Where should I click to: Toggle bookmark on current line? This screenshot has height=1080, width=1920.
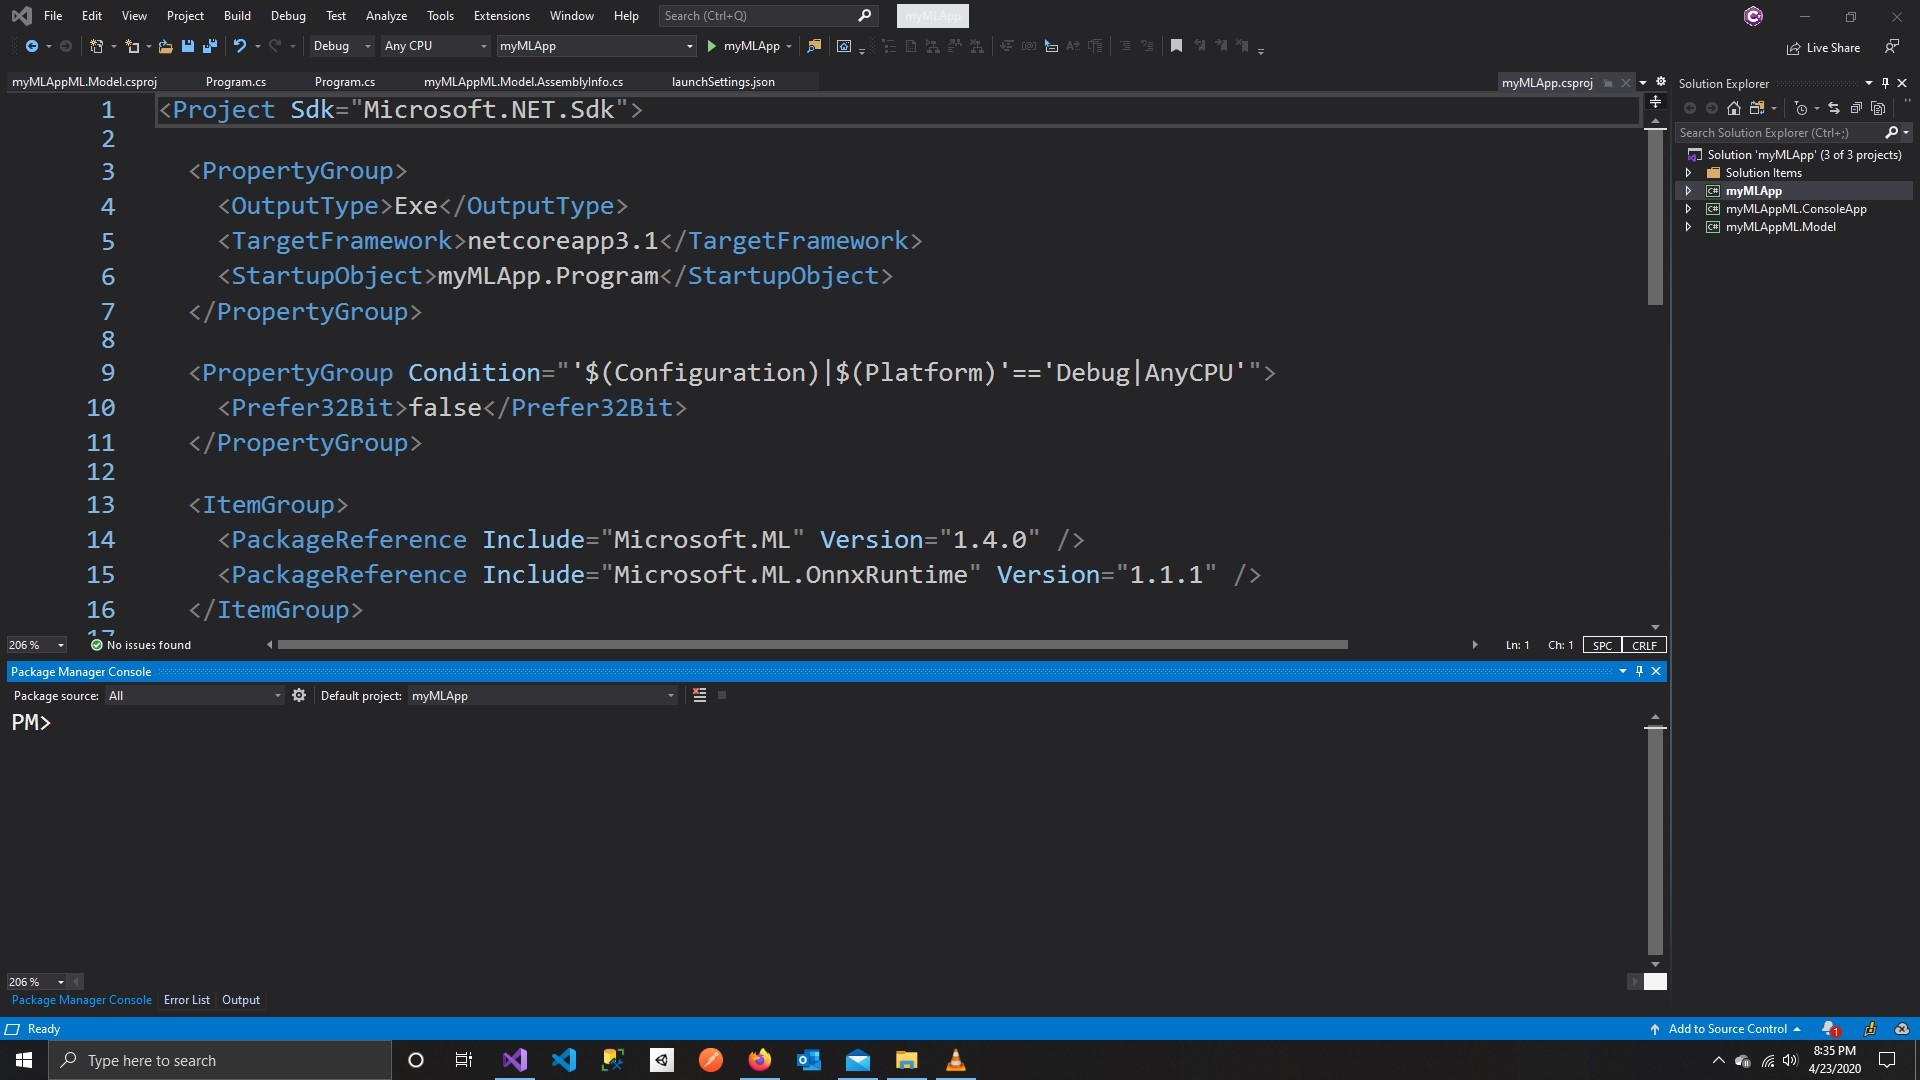1177,46
